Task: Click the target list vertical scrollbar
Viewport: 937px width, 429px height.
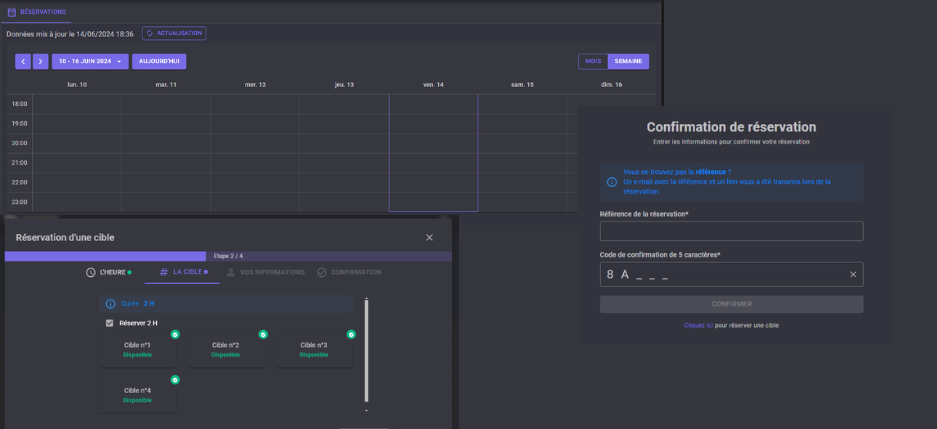Action: (x=366, y=351)
